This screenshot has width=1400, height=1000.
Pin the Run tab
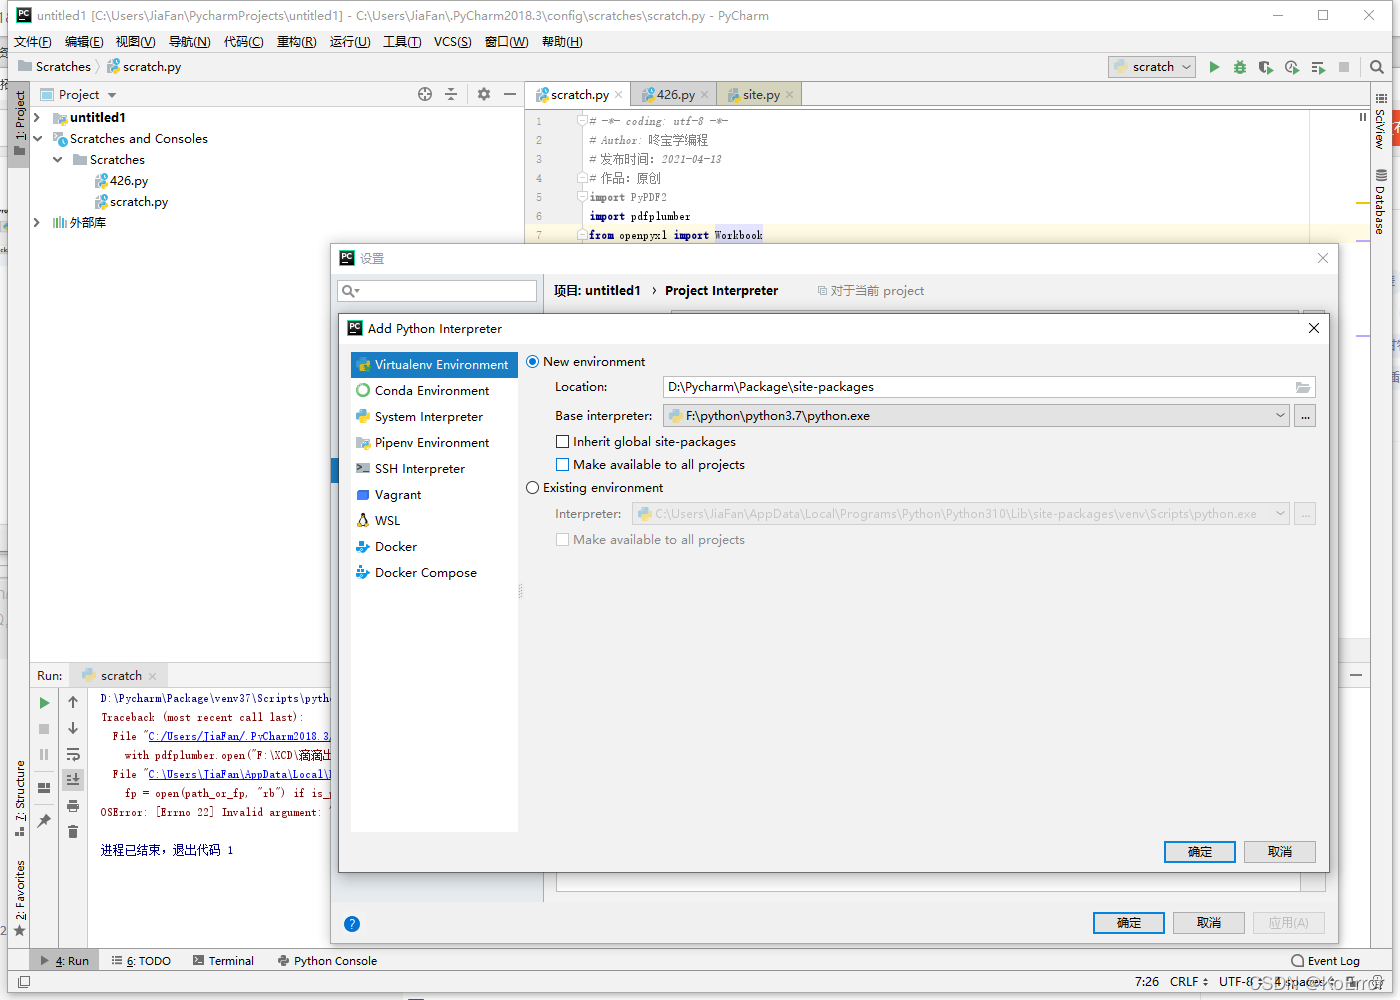[44, 821]
